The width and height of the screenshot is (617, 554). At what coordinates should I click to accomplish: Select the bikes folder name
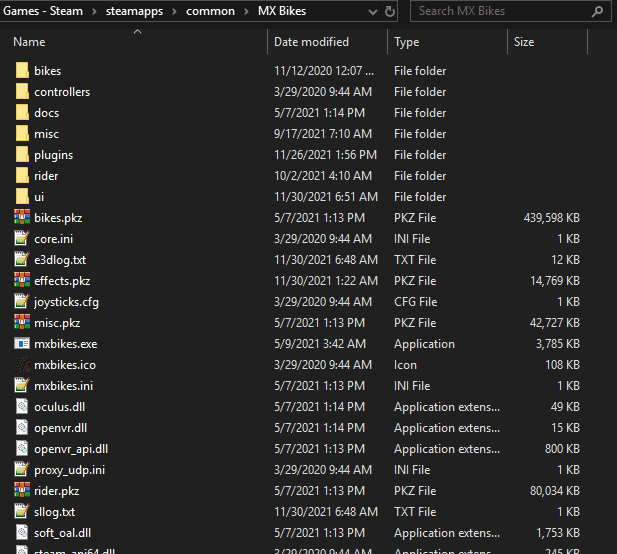click(x=48, y=71)
